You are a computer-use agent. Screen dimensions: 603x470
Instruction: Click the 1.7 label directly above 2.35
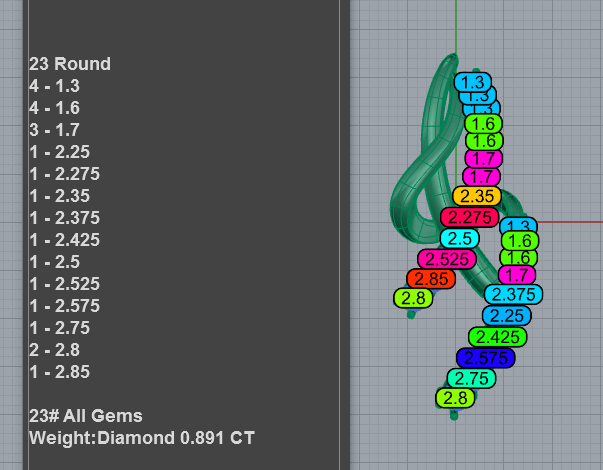(x=481, y=177)
